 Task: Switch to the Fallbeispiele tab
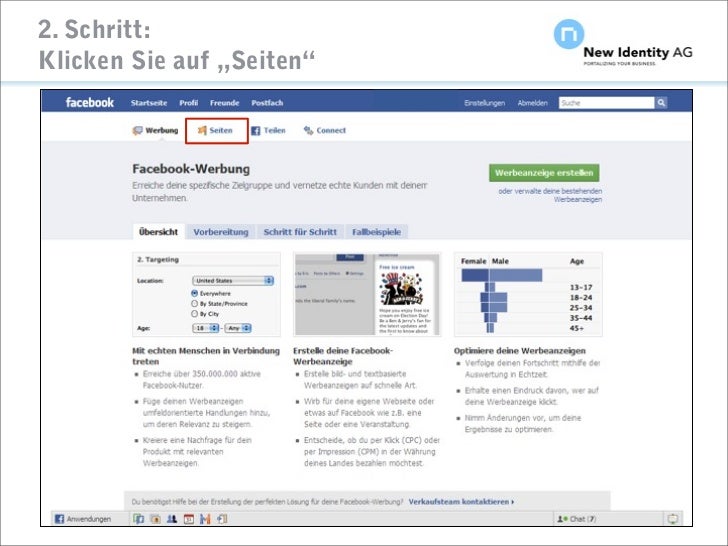(x=377, y=232)
